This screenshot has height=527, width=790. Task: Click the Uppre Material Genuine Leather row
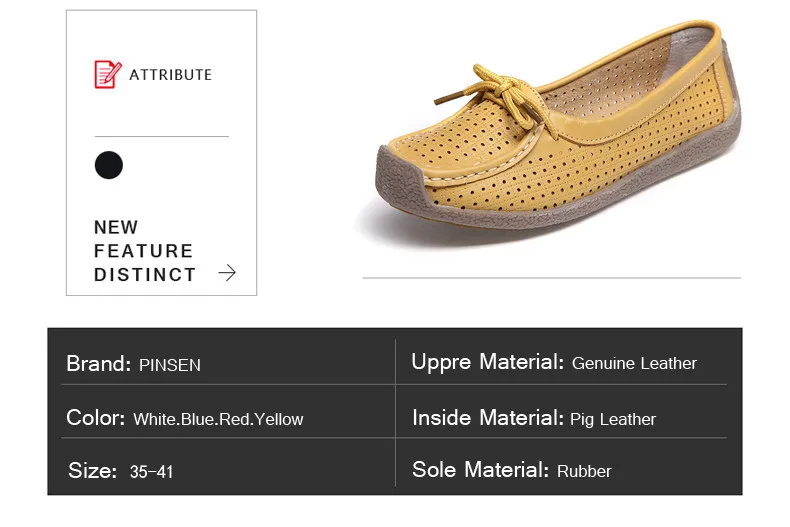pos(562,363)
